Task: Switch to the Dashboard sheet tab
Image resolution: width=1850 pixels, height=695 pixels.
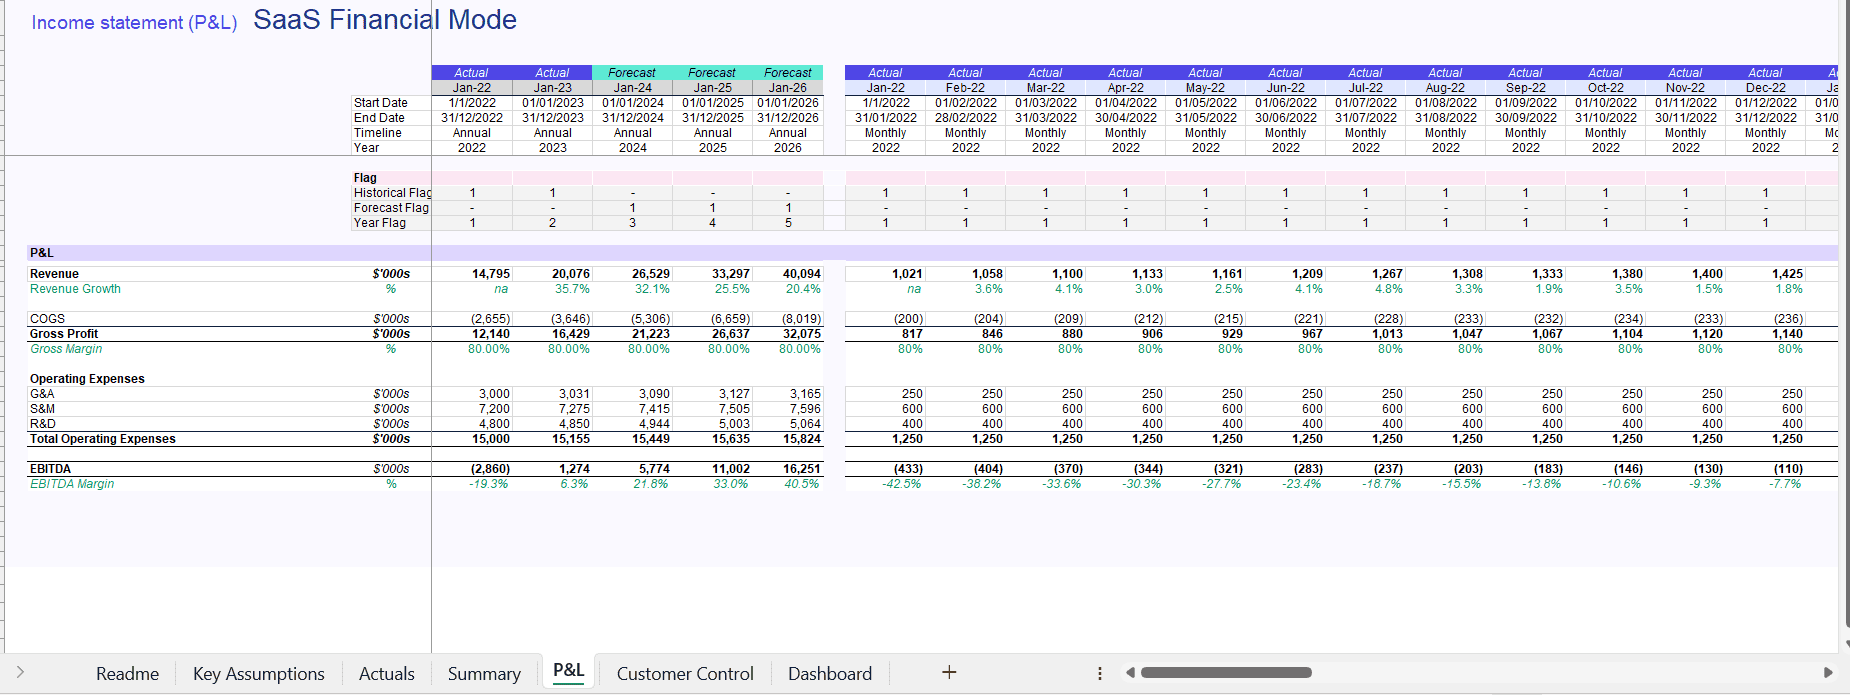Action: tap(830, 674)
